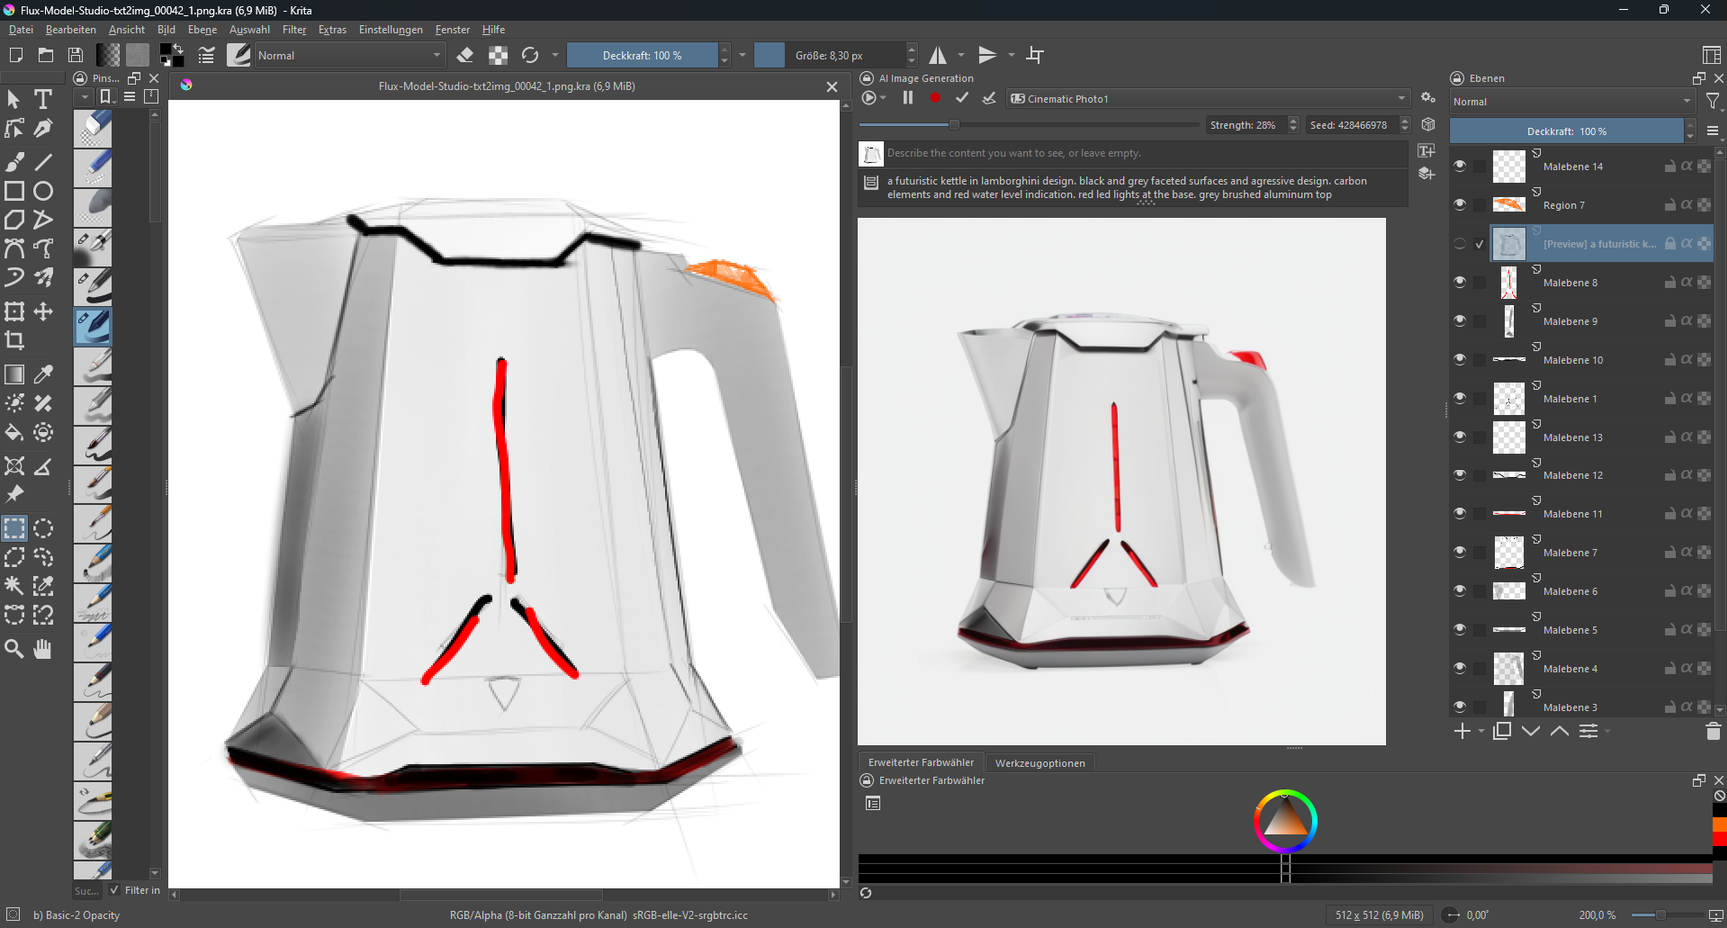Select the Ellipse shape tool
The height and width of the screenshot is (928, 1727).
[43, 191]
